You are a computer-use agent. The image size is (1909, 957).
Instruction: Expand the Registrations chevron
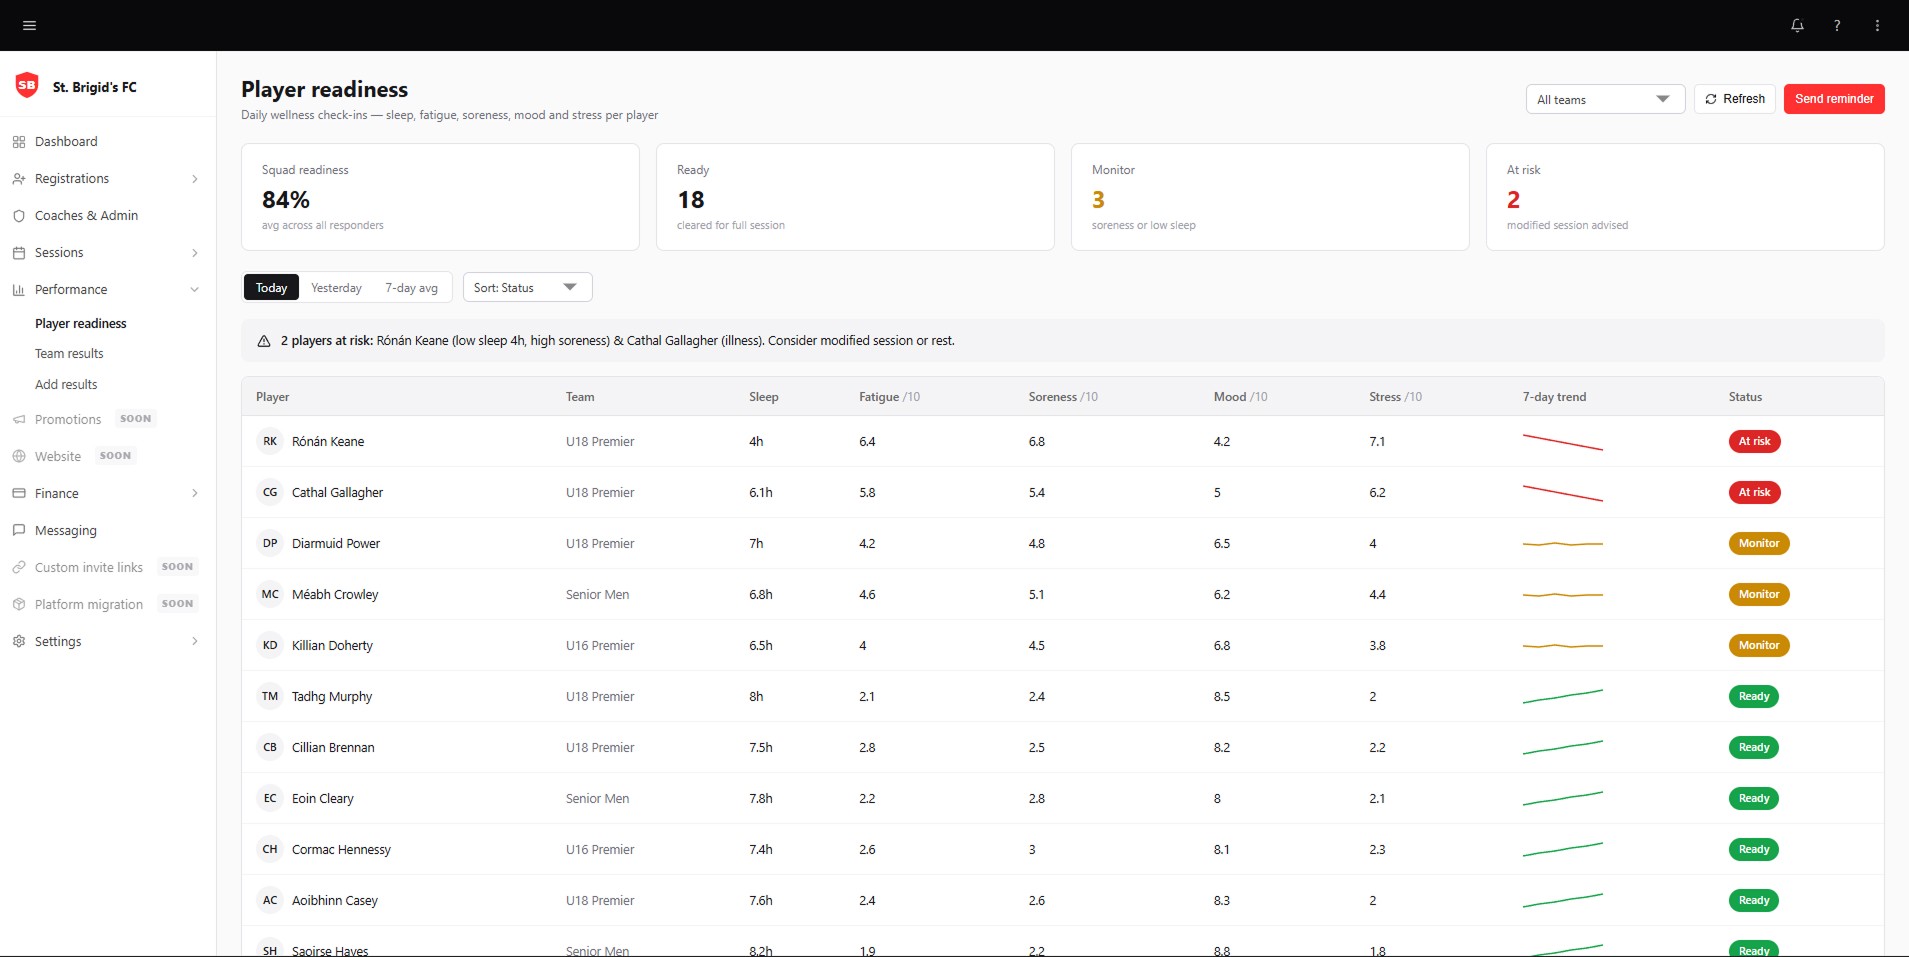[x=195, y=179]
